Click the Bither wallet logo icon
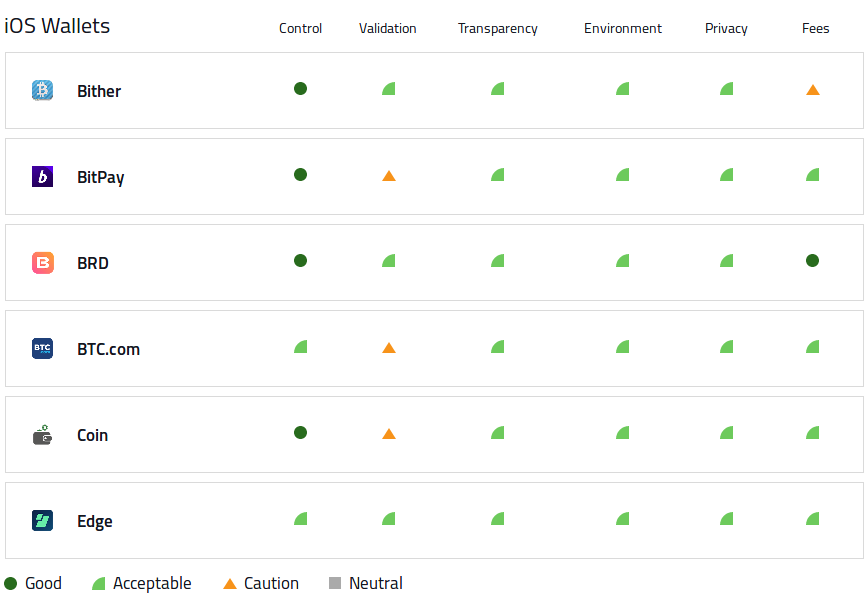 [x=43, y=90]
